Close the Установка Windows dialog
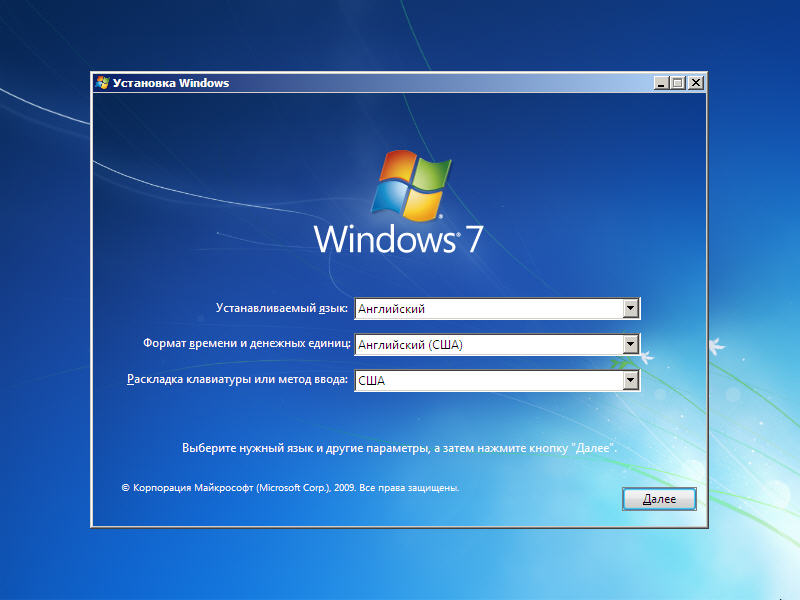Image resolution: width=800 pixels, height=600 pixels. 695,83
